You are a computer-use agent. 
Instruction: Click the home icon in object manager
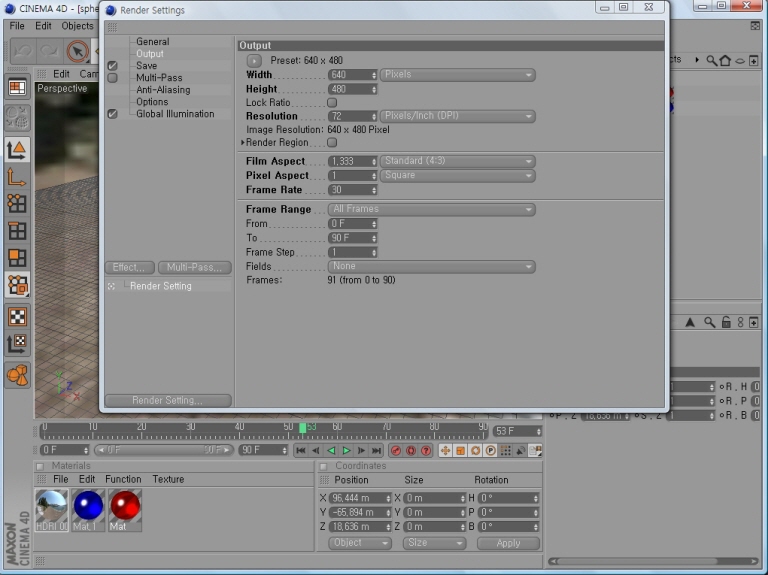pos(725,60)
